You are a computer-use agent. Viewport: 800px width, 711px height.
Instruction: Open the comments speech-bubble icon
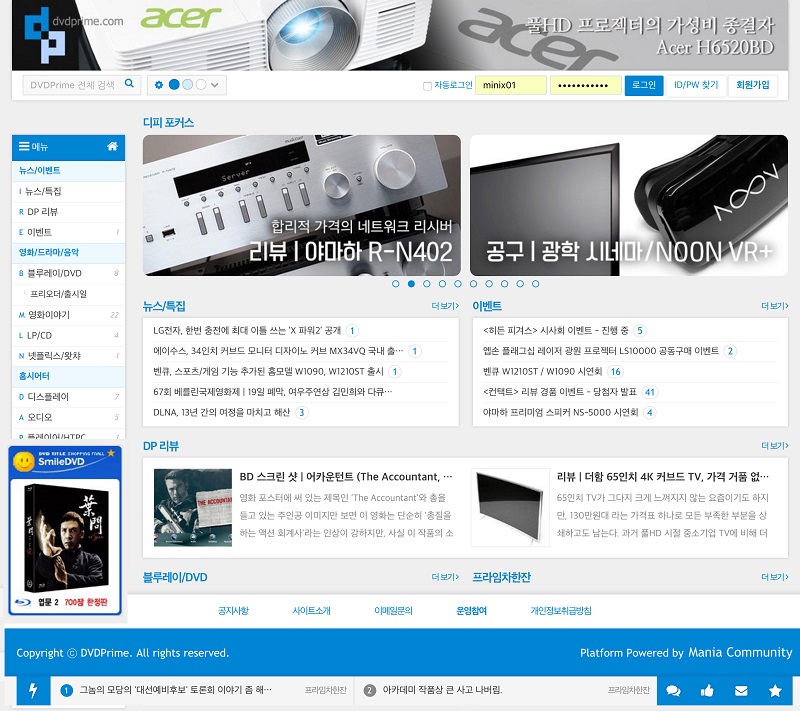coord(673,691)
